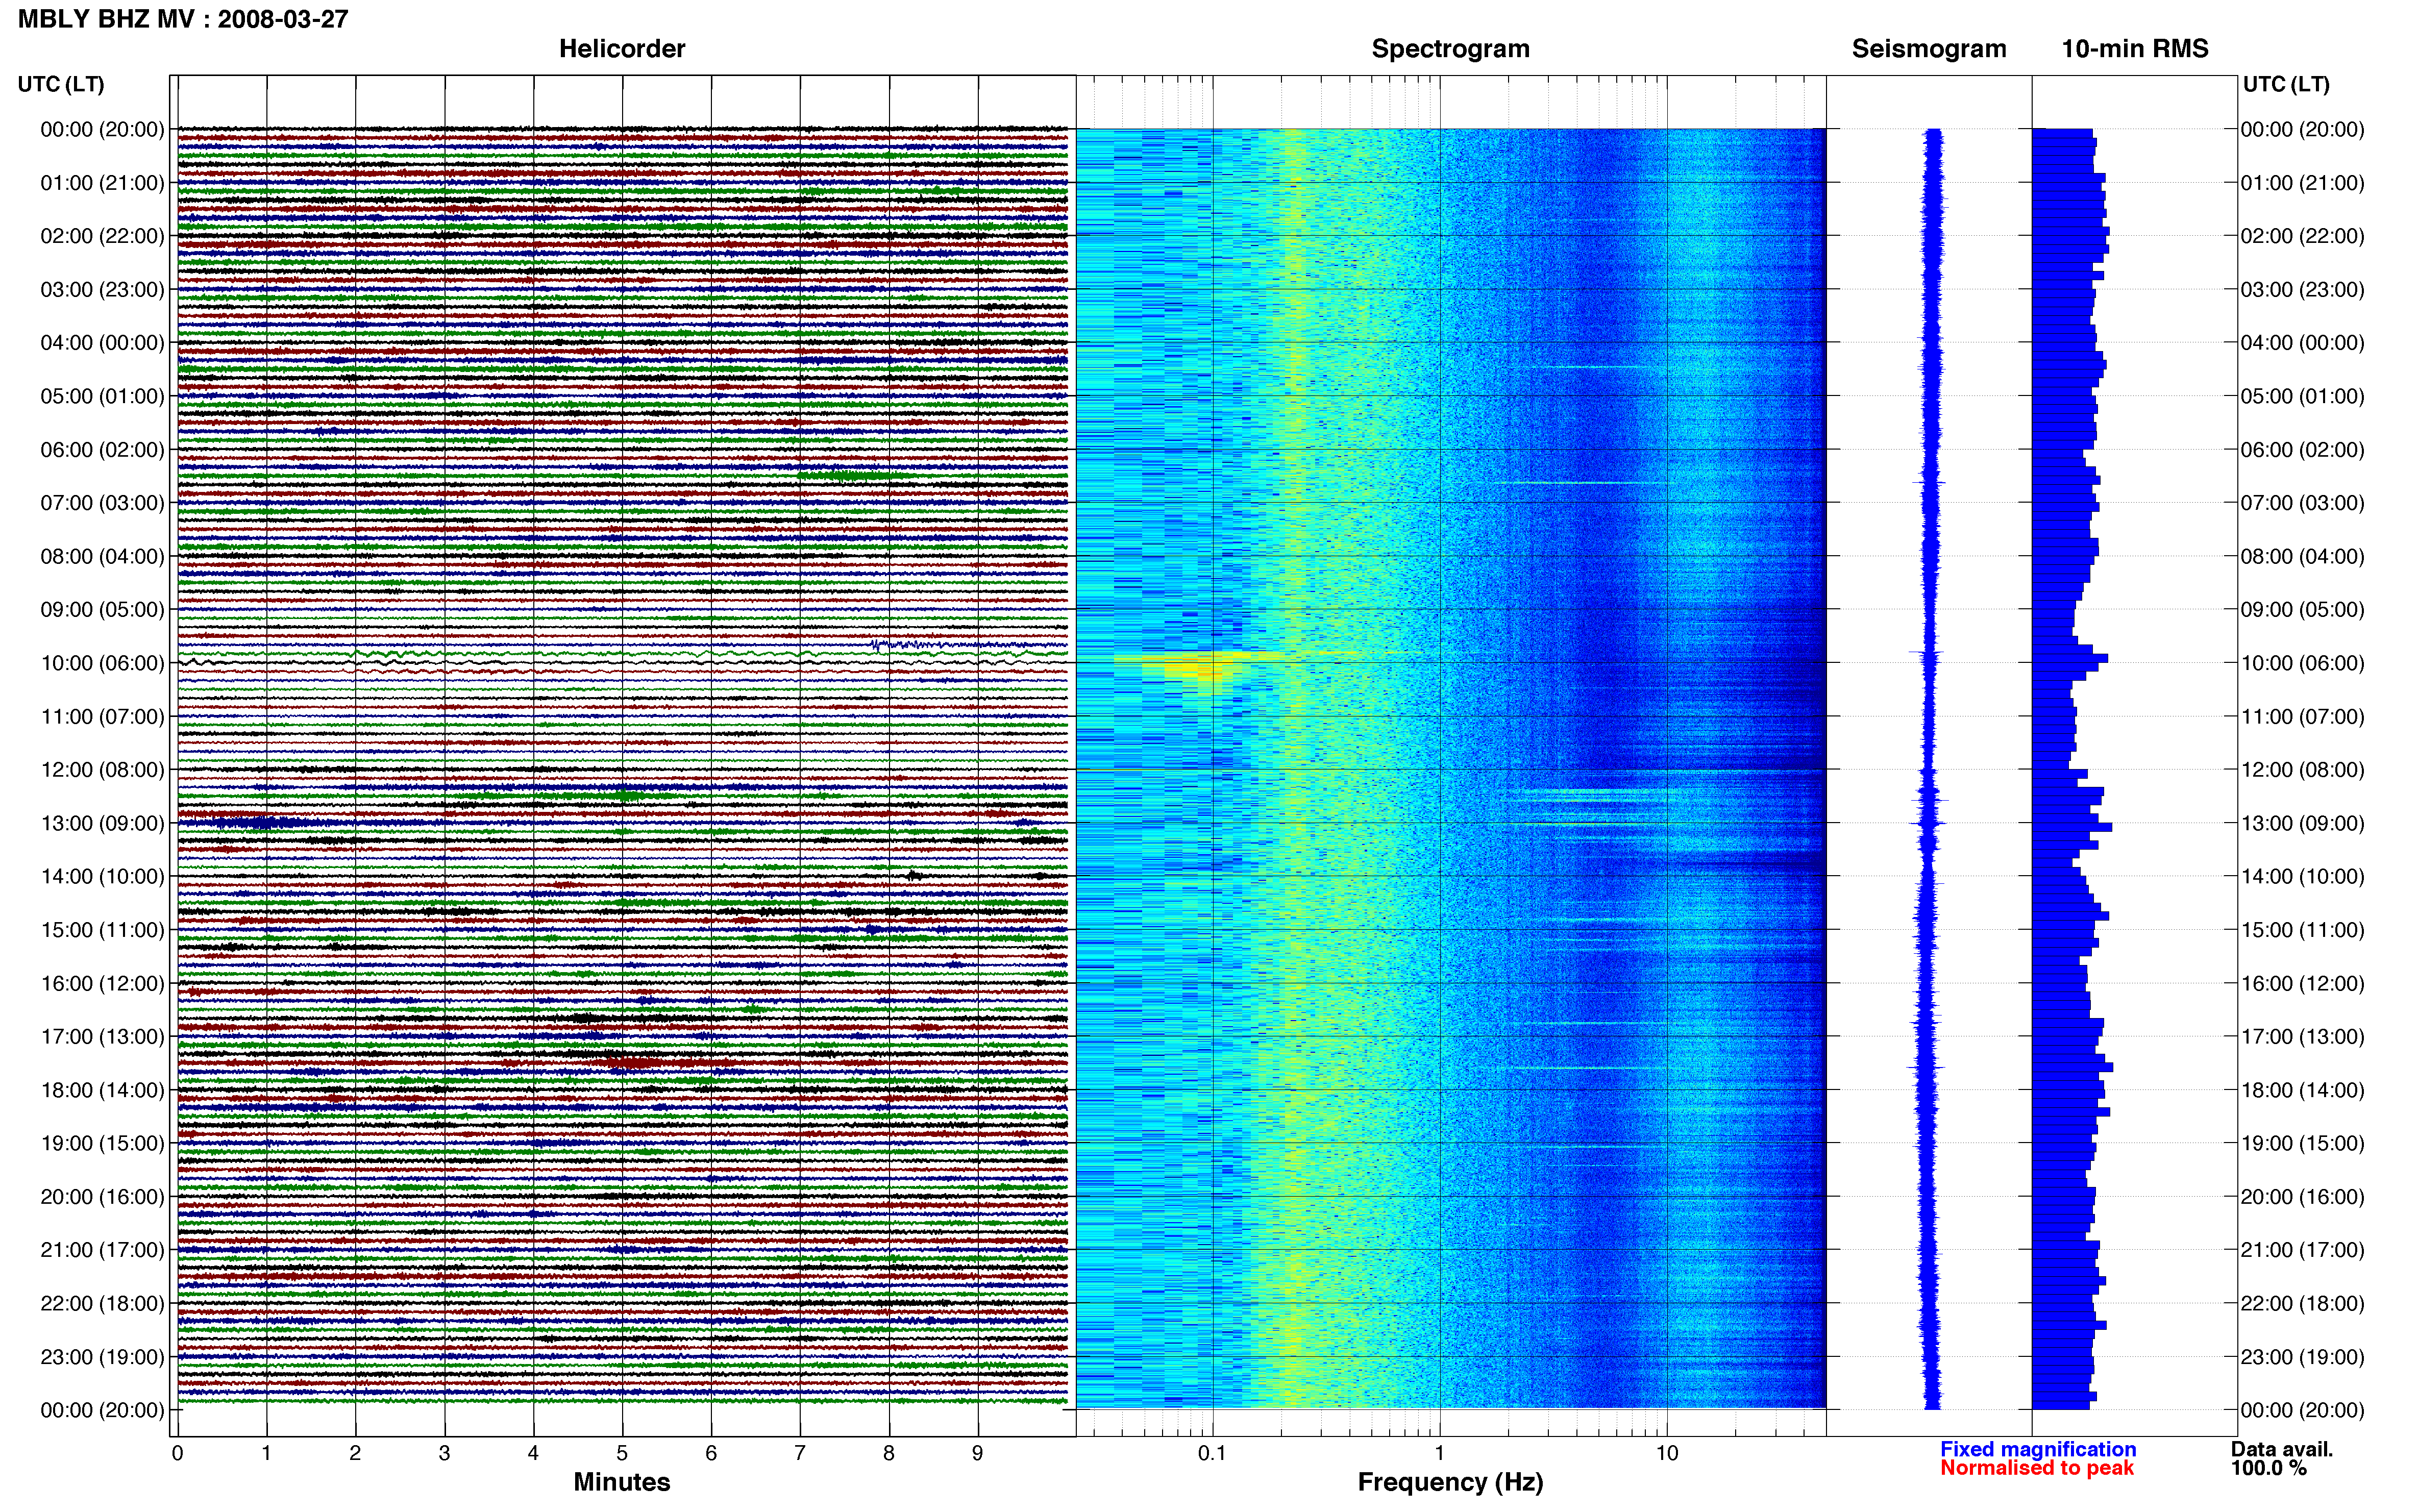Click the left '12:00 (08:00)' time label
This screenshot has width=2419, height=1512.
pos(102,770)
